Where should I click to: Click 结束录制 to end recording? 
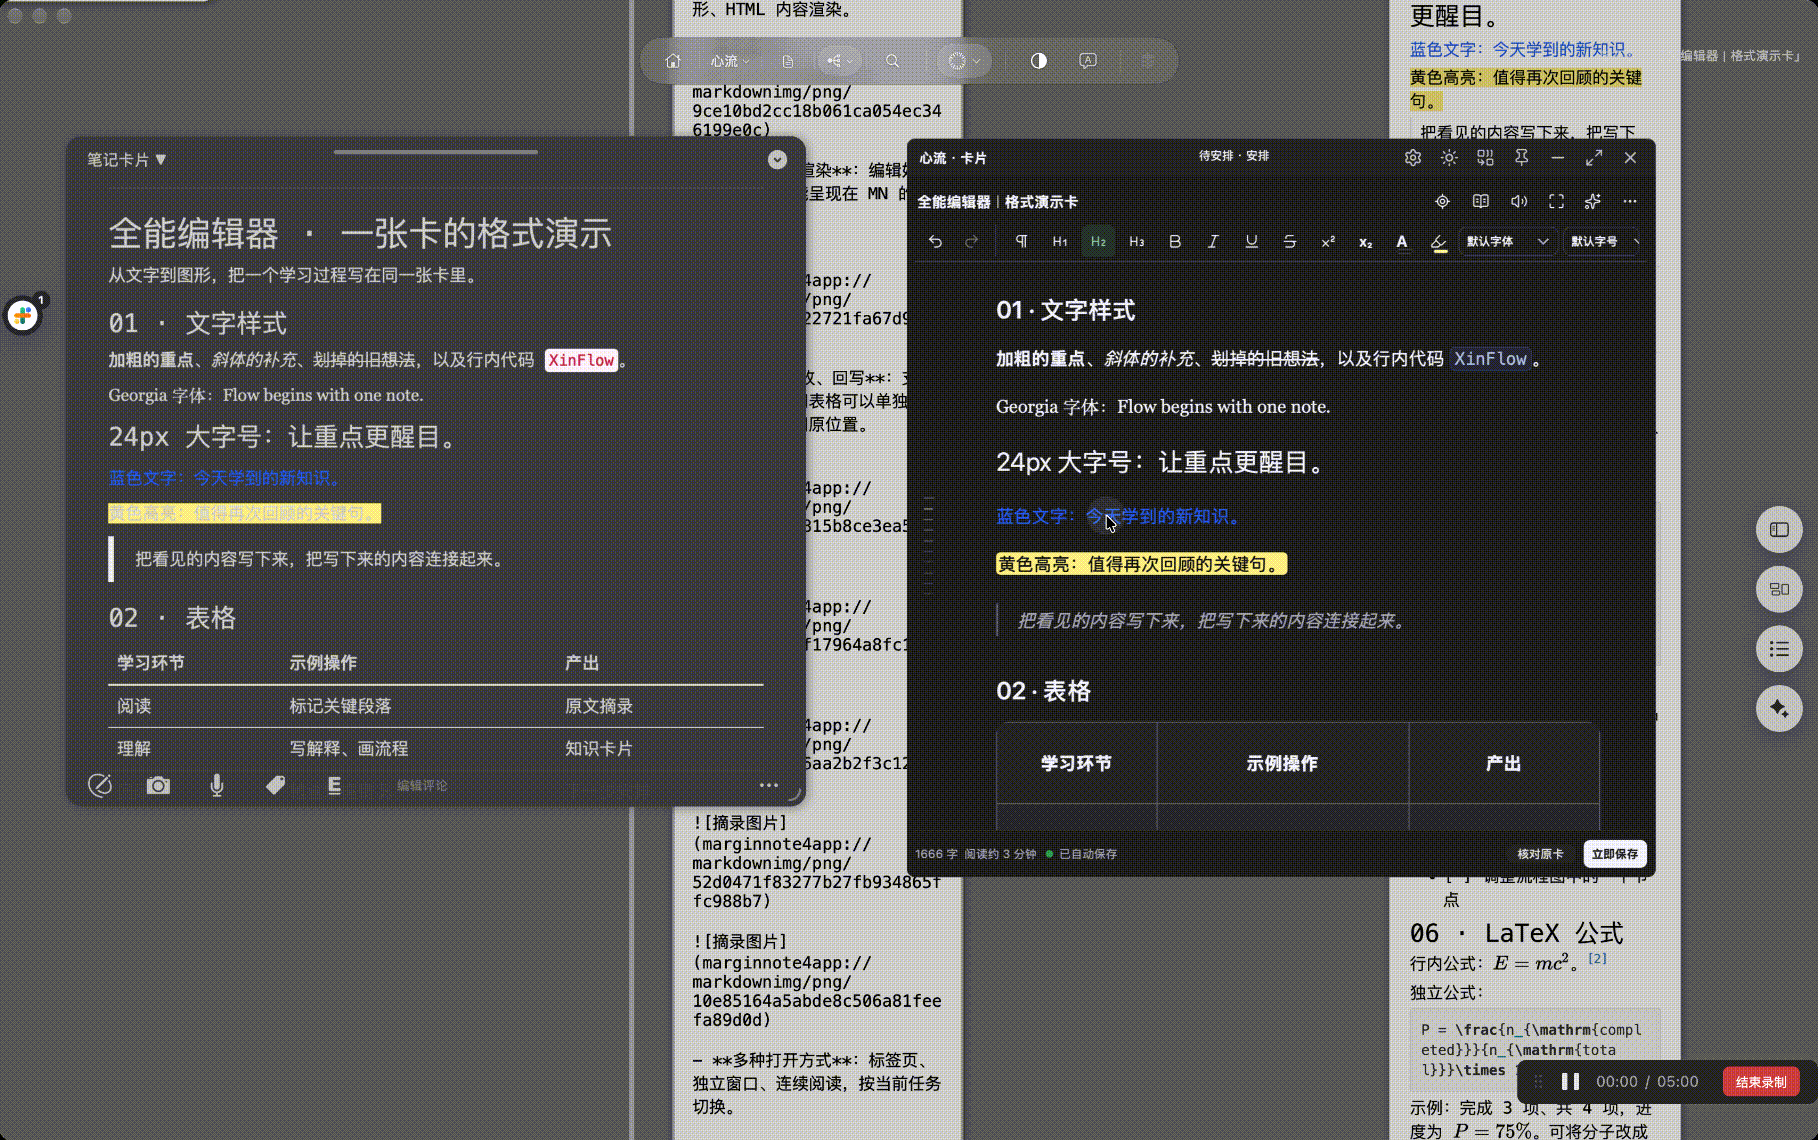[x=1761, y=1081]
